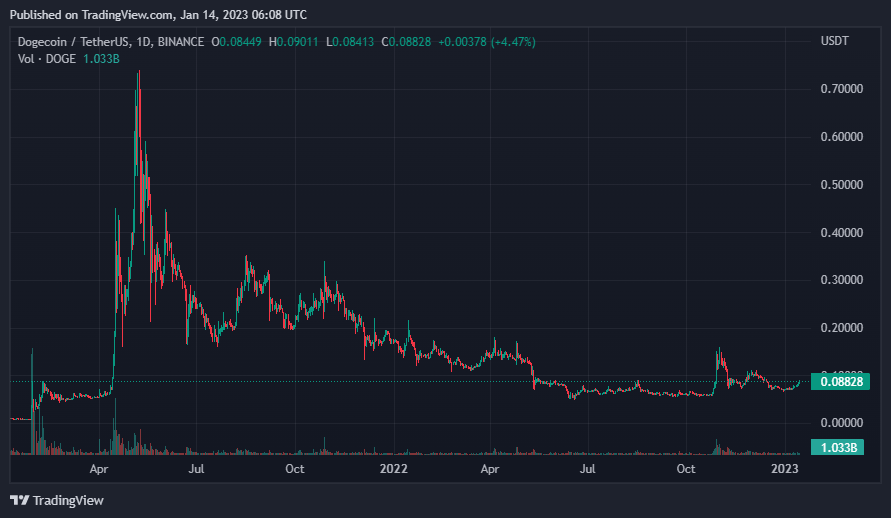The image size is (891, 518).
Task: Click the TradingView logo icon
Action: pos(19,500)
